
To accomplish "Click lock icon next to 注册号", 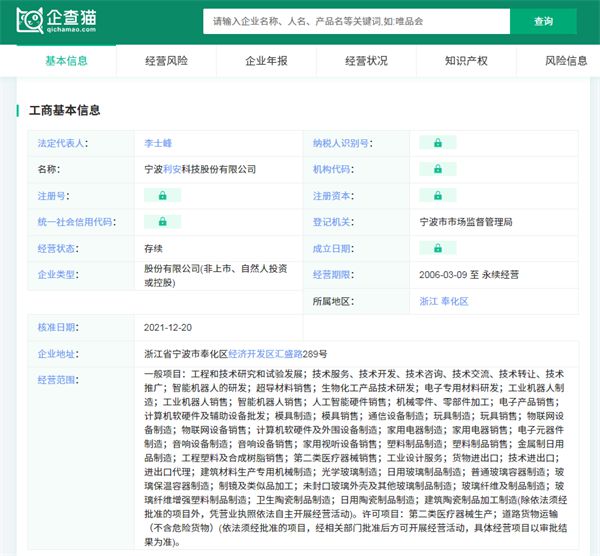I will point(162,195).
